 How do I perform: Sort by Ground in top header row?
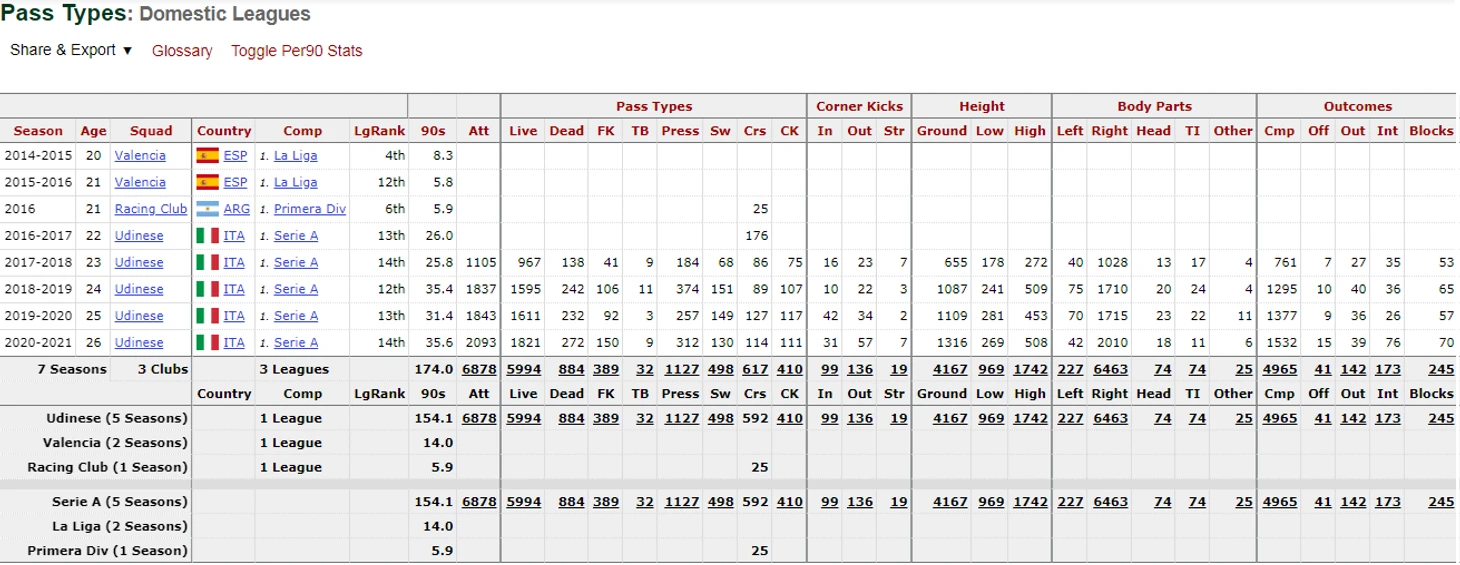click(942, 131)
